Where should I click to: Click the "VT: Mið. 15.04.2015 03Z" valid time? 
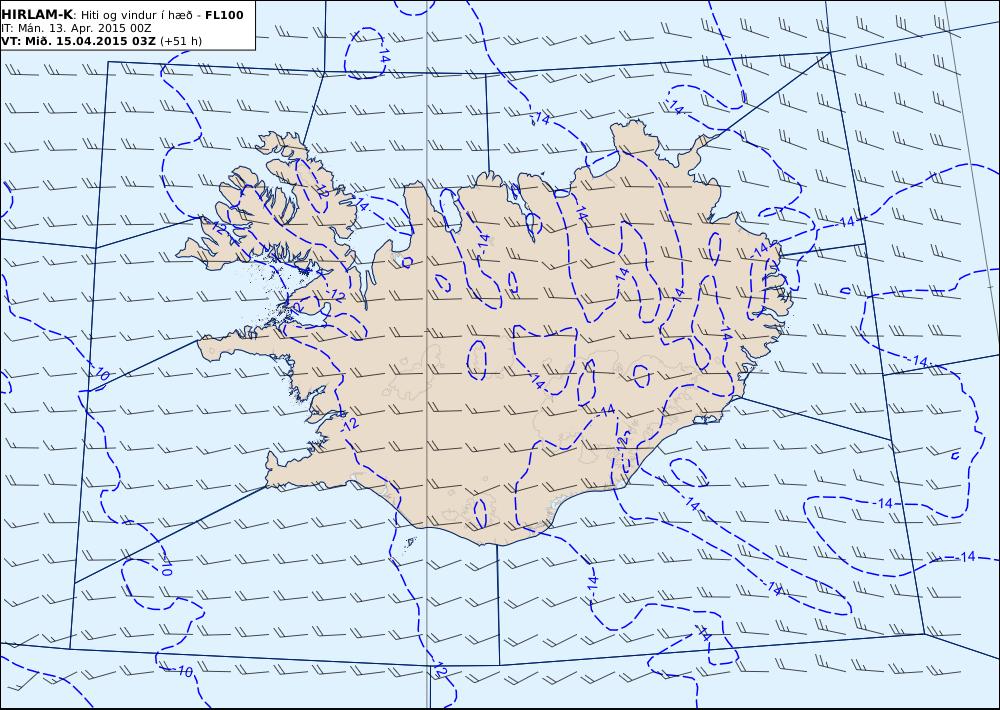tap(78, 41)
